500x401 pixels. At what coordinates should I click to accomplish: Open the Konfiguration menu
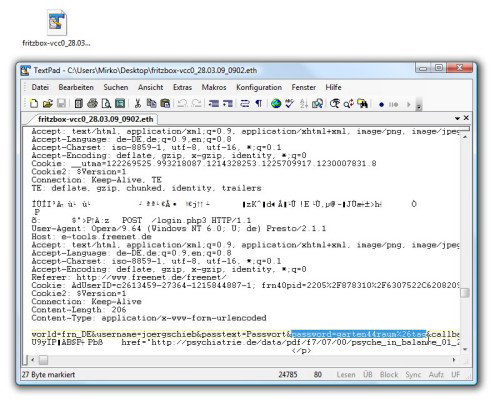click(259, 87)
